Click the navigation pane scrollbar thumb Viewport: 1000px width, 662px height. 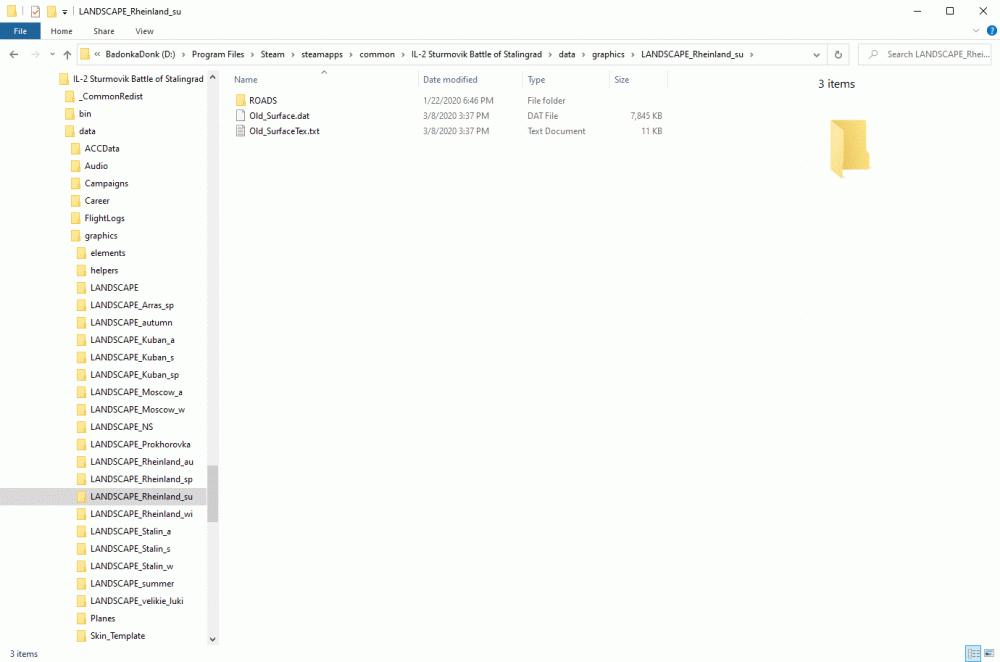coord(212,494)
